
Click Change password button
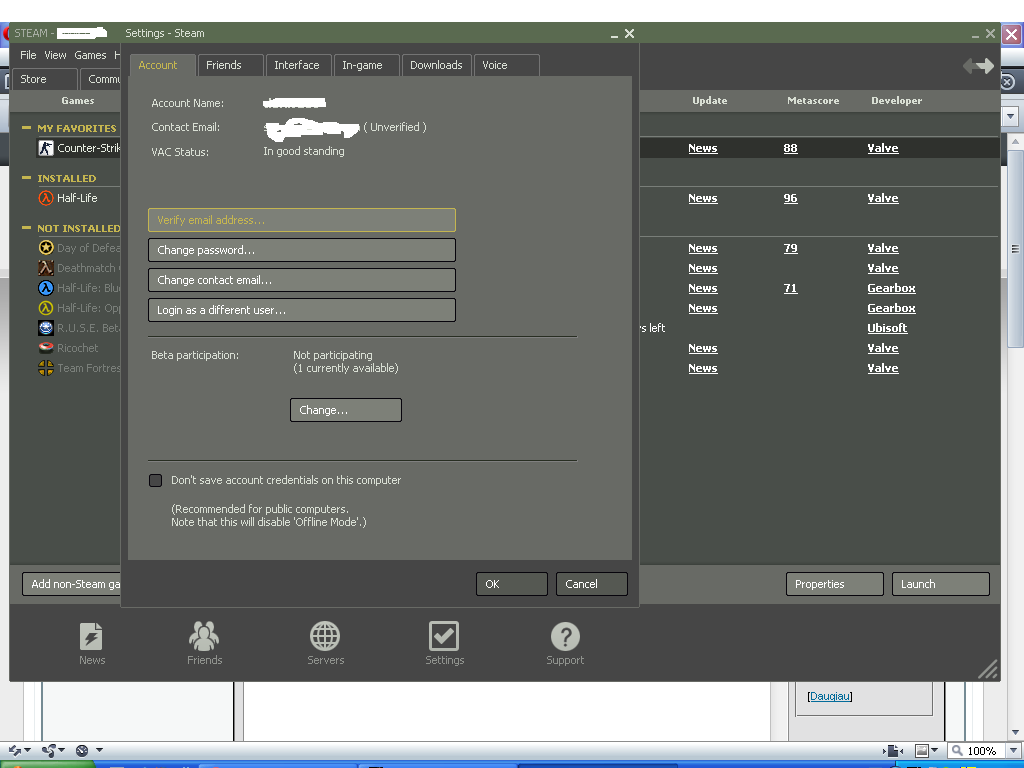coord(302,250)
